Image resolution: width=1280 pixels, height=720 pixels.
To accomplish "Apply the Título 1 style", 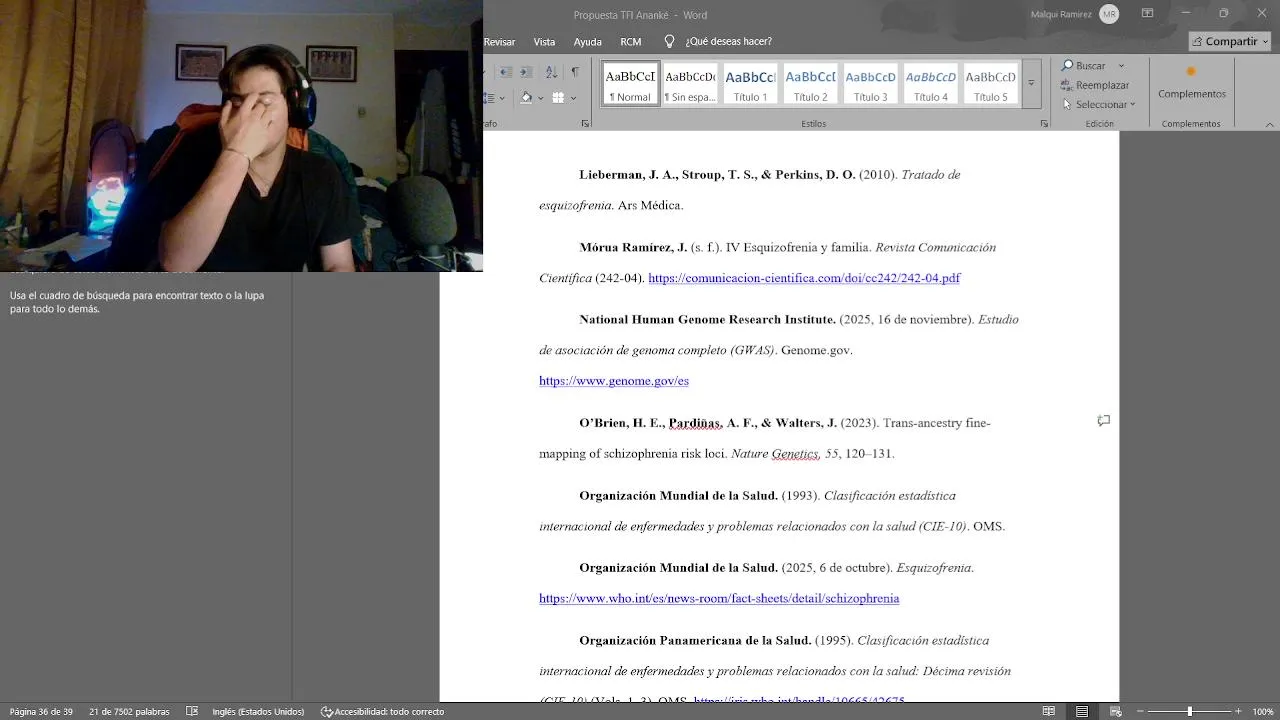I will point(750,84).
